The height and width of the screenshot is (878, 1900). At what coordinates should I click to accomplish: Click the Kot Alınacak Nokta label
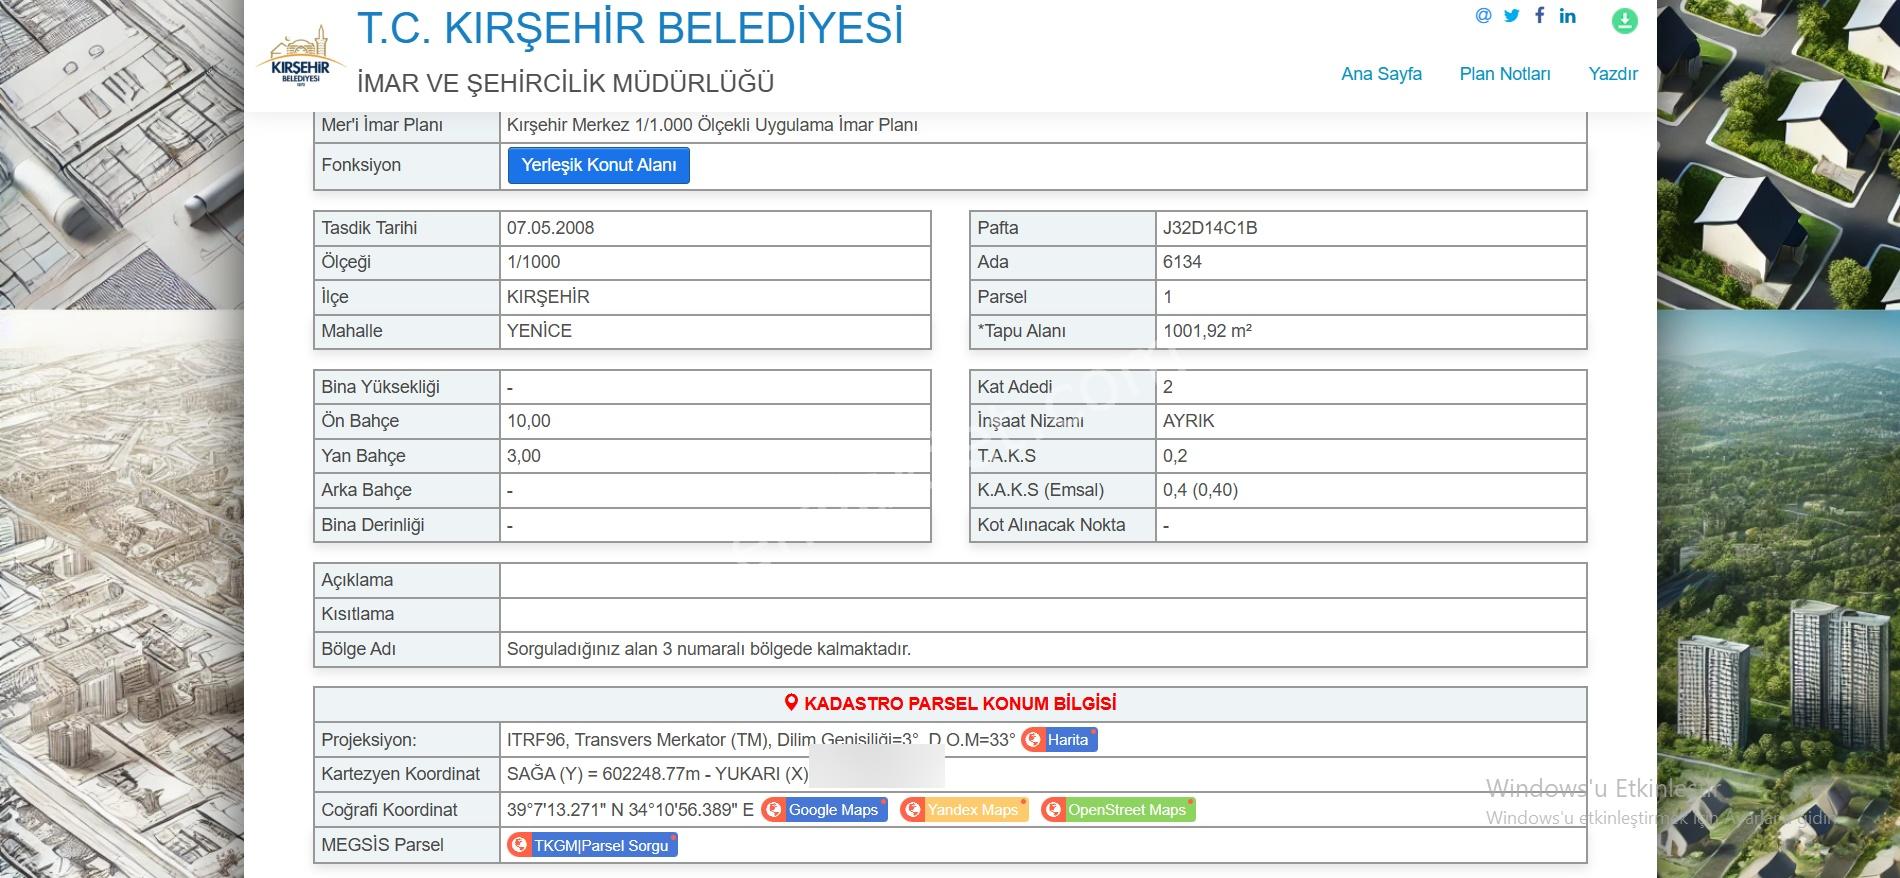pos(1051,525)
